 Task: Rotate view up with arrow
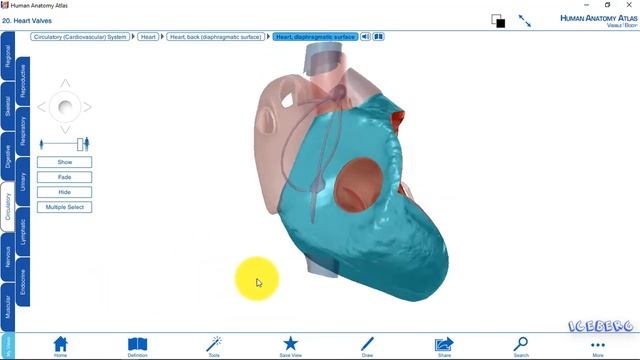click(x=65, y=84)
